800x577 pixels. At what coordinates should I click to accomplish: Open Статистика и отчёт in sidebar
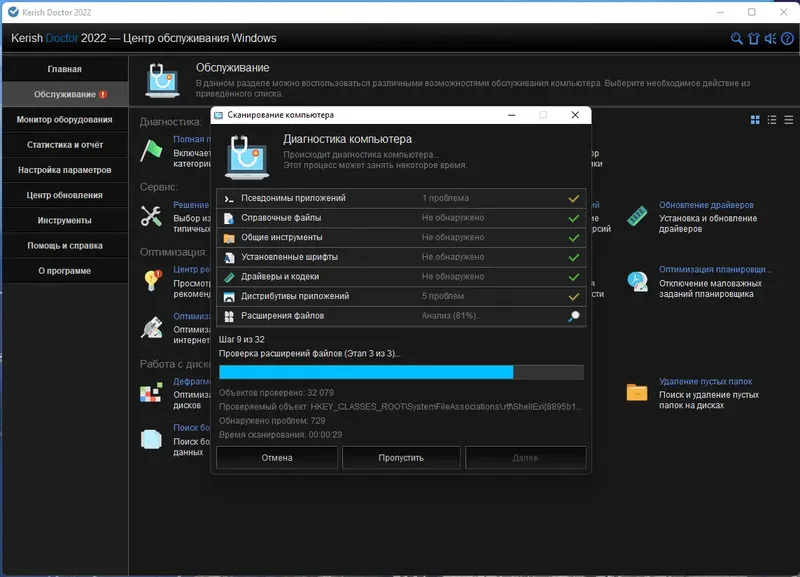pos(65,145)
